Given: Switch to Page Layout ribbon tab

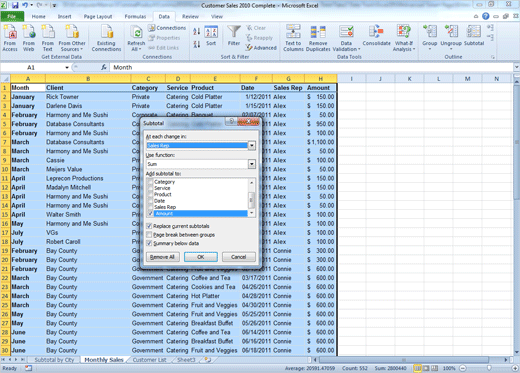Looking at the screenshot, I should coord(98,16).
